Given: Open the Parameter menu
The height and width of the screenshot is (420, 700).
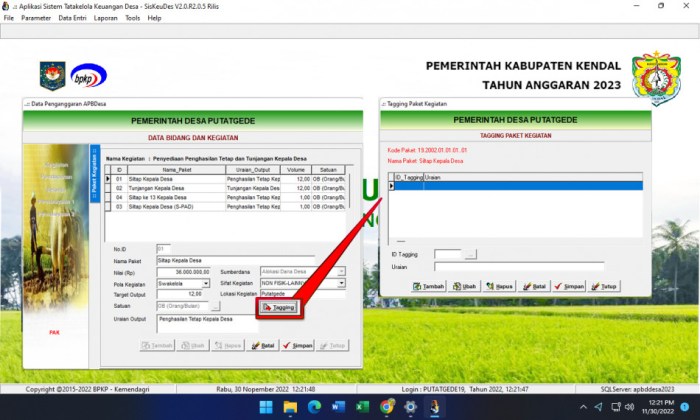Looking at the screenshot, I should [36, 18].
